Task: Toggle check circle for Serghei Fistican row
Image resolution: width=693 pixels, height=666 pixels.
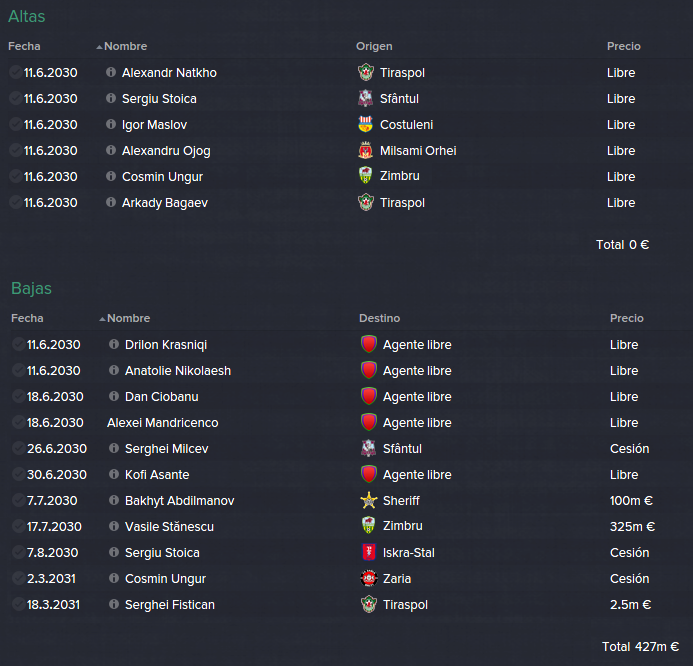Action: [x=19, y=604]
